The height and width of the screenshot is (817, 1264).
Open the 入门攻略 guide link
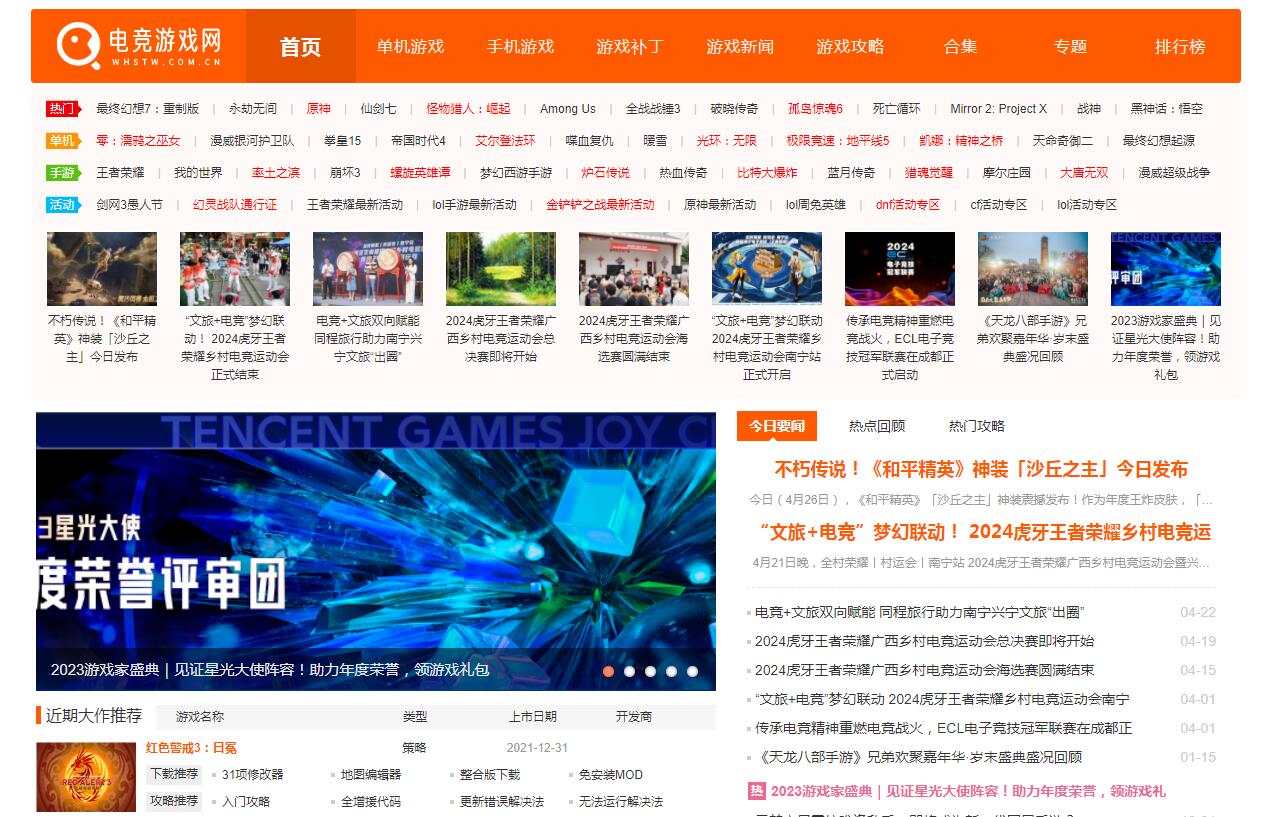(x=246, y=801)
